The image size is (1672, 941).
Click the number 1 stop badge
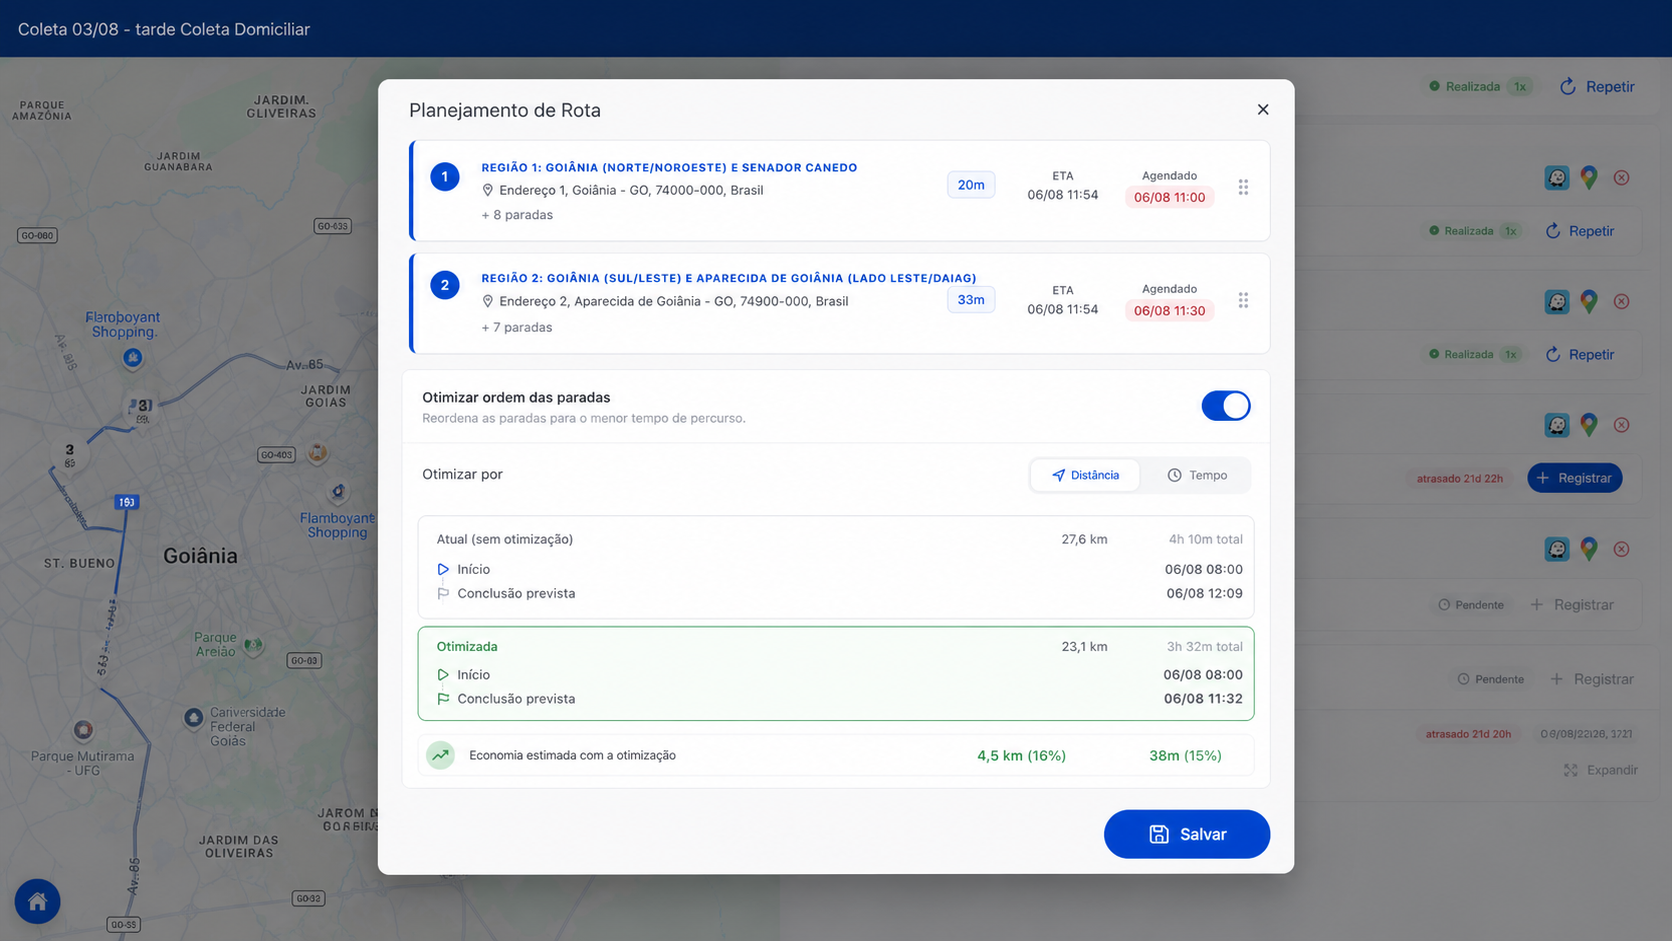445,176
